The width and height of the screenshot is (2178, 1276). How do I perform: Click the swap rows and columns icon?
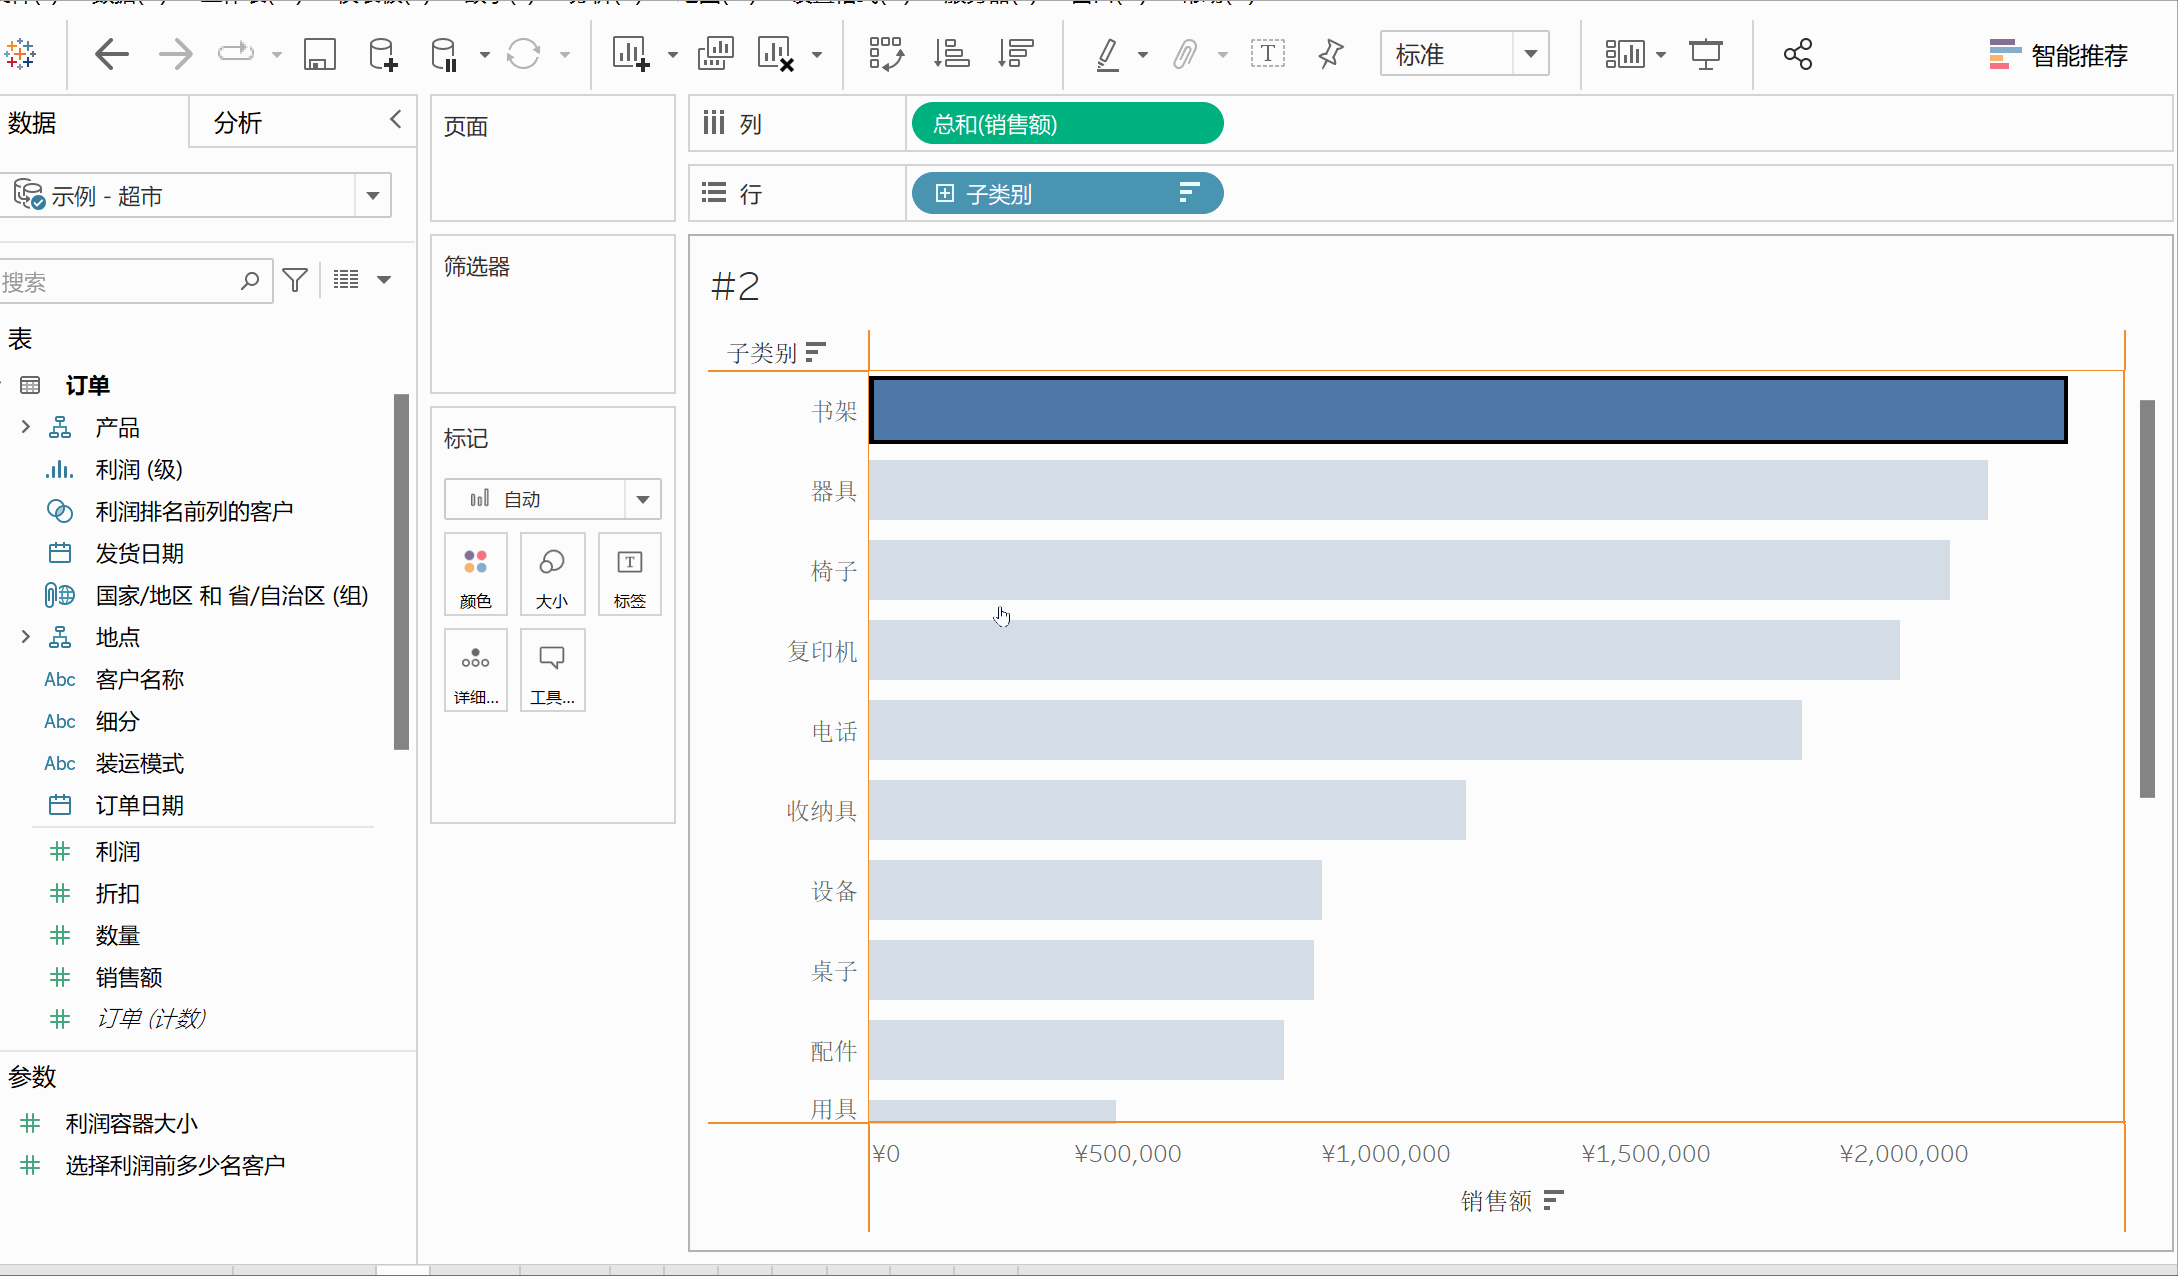tap(886, 54)
